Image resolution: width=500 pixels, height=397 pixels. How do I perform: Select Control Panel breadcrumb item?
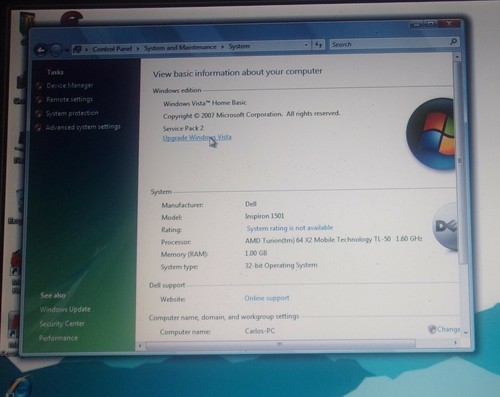pos(112,49)
